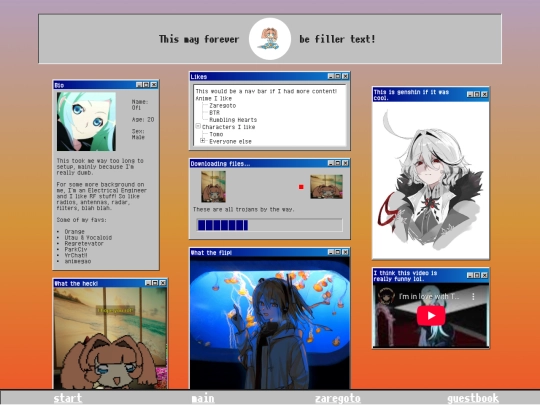
Task: Click the animegao favs item
Action: (x=78, y=261)
